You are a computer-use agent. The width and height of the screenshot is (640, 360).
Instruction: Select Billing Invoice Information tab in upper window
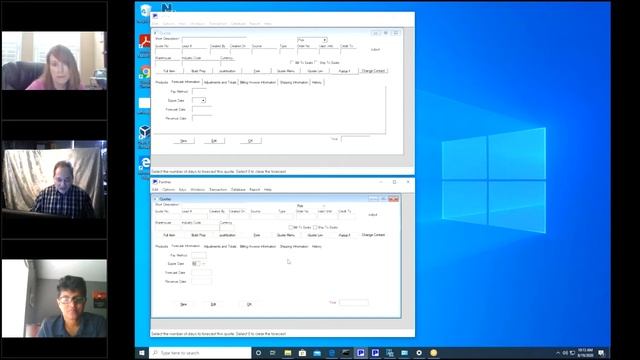pyautogui.click(x=258, y=82)
